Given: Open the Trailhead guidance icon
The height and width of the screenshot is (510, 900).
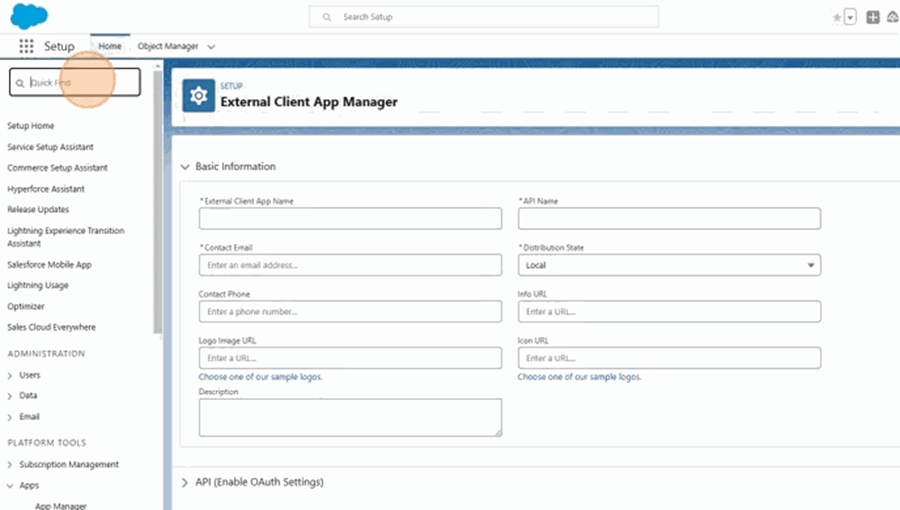Looking at the screenshot, I should pos(893,17).
